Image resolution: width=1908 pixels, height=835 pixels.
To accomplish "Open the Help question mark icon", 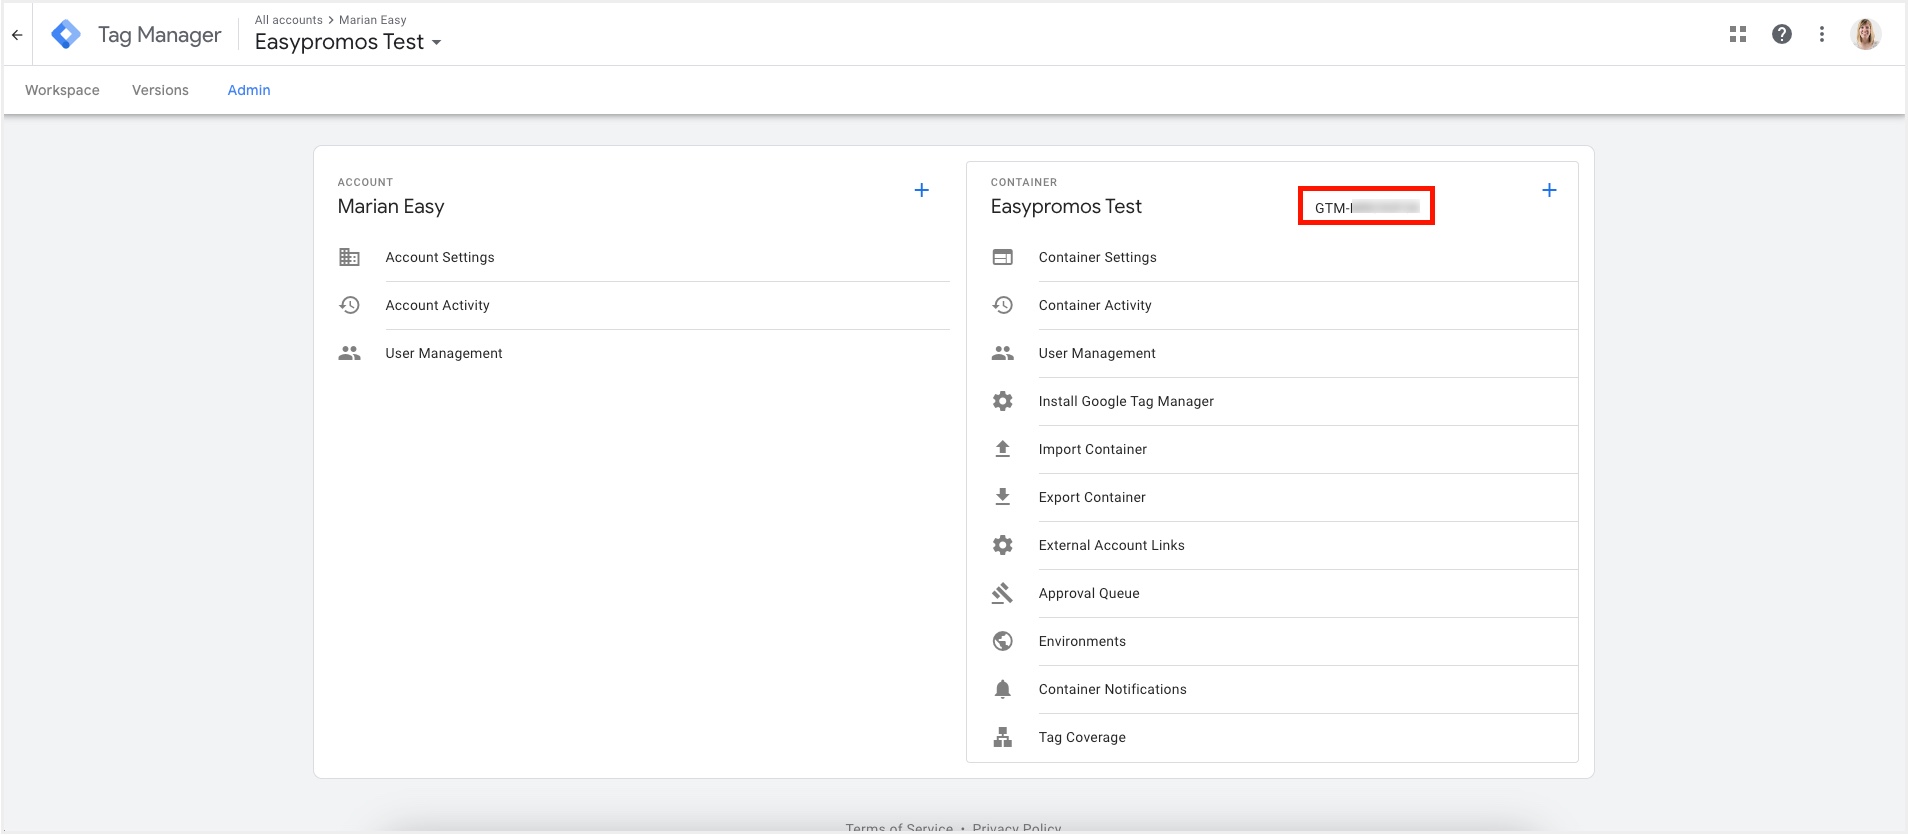I will click(x=1782, y=34).
